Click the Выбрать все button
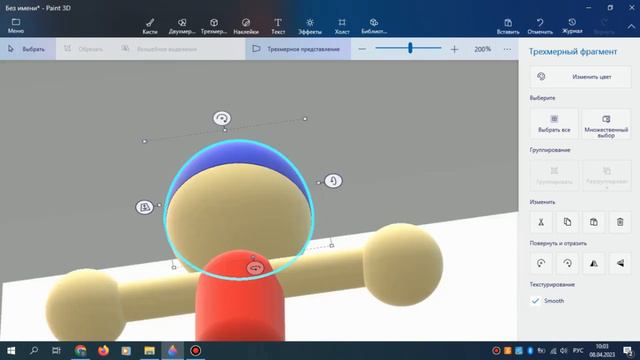This screenshot has width=640, height=360. point(554,124)
